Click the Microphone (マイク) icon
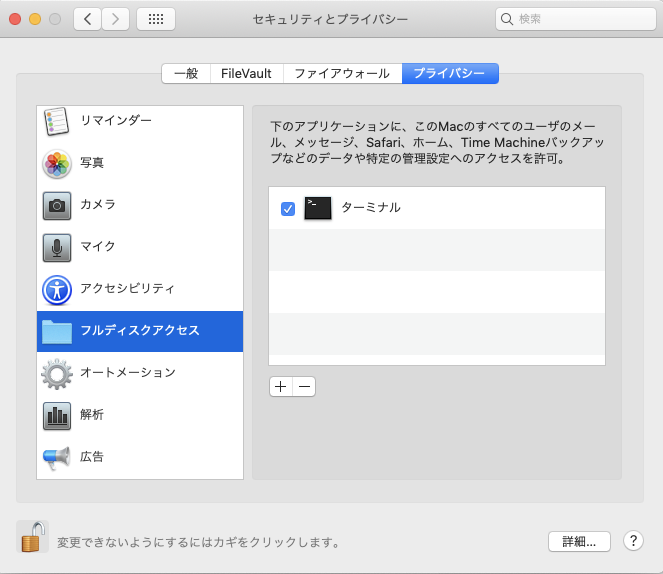Image resolution: width=663 pixels, height=574 pixels. coord(57,247)
